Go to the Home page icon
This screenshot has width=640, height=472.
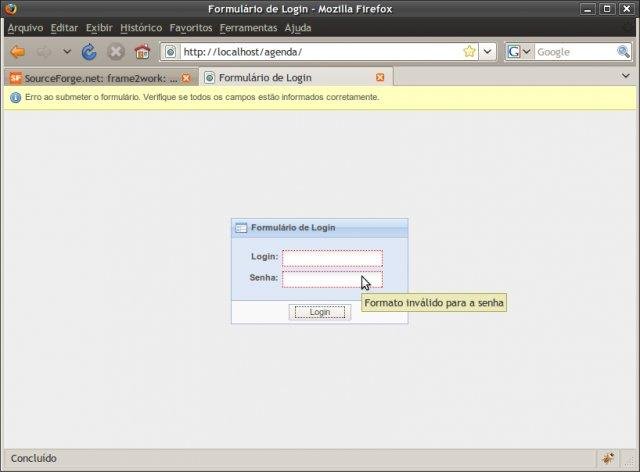pyautogui.click(x=142, y=52)
